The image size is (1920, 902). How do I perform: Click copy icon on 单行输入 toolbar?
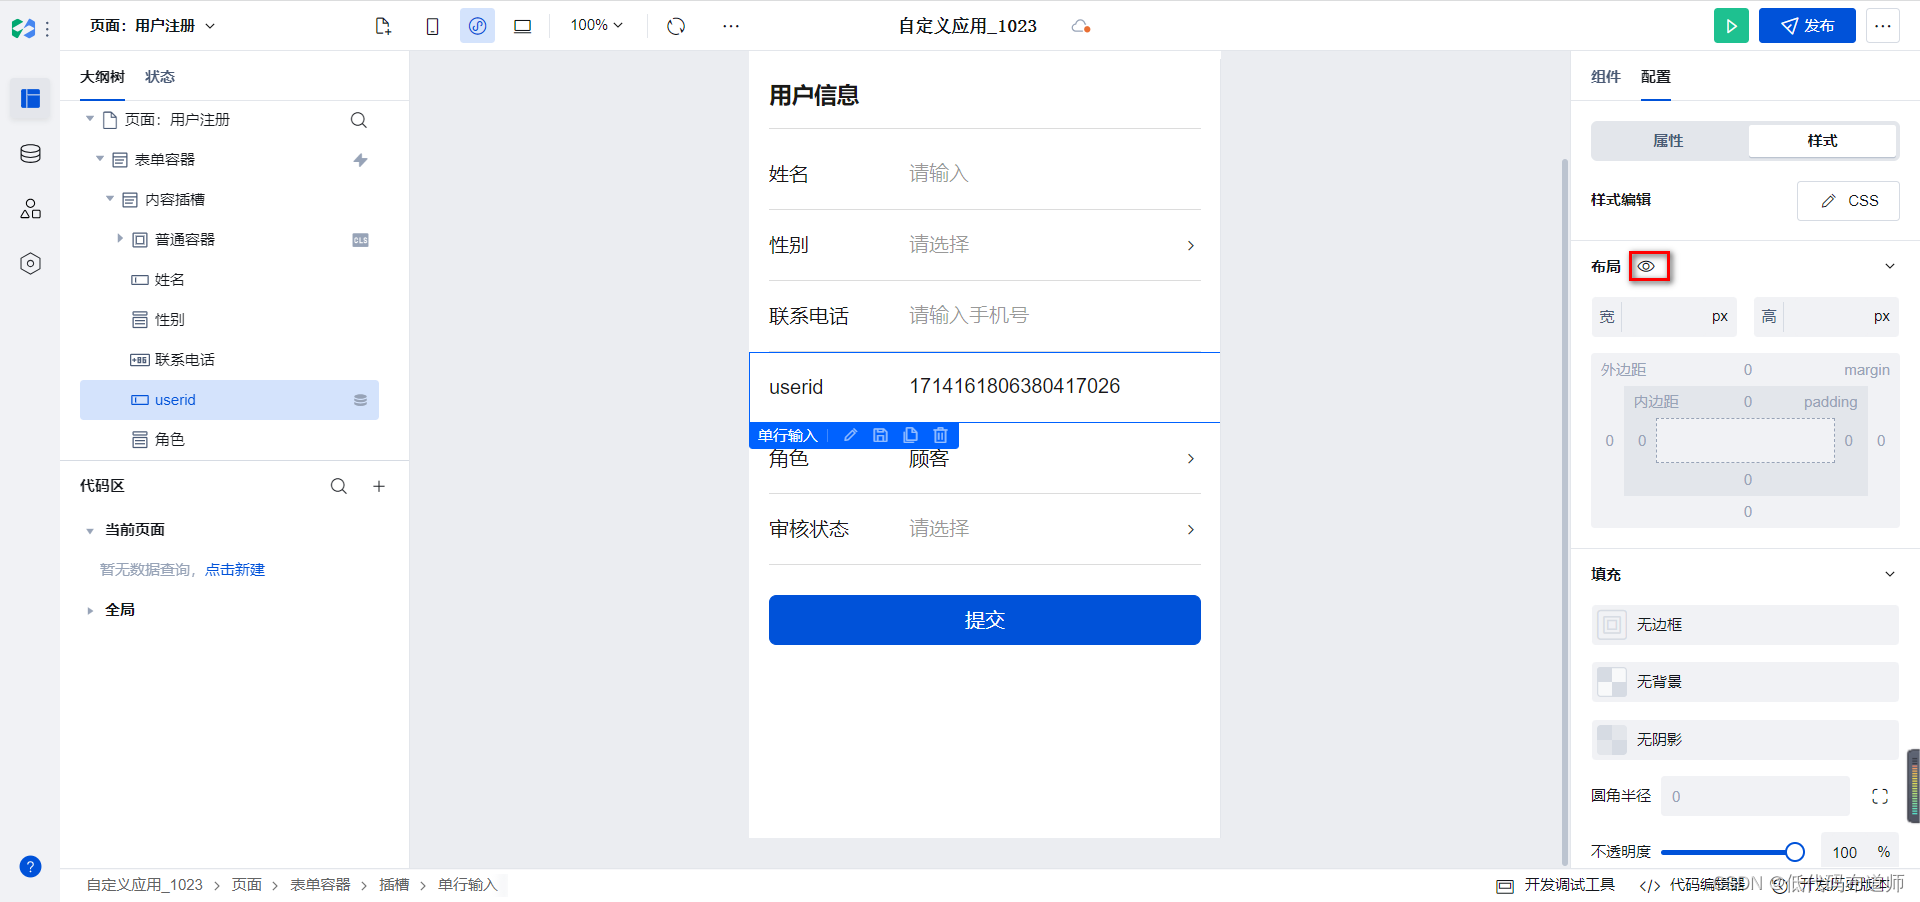pyautogui.click(x=910, y=435)
